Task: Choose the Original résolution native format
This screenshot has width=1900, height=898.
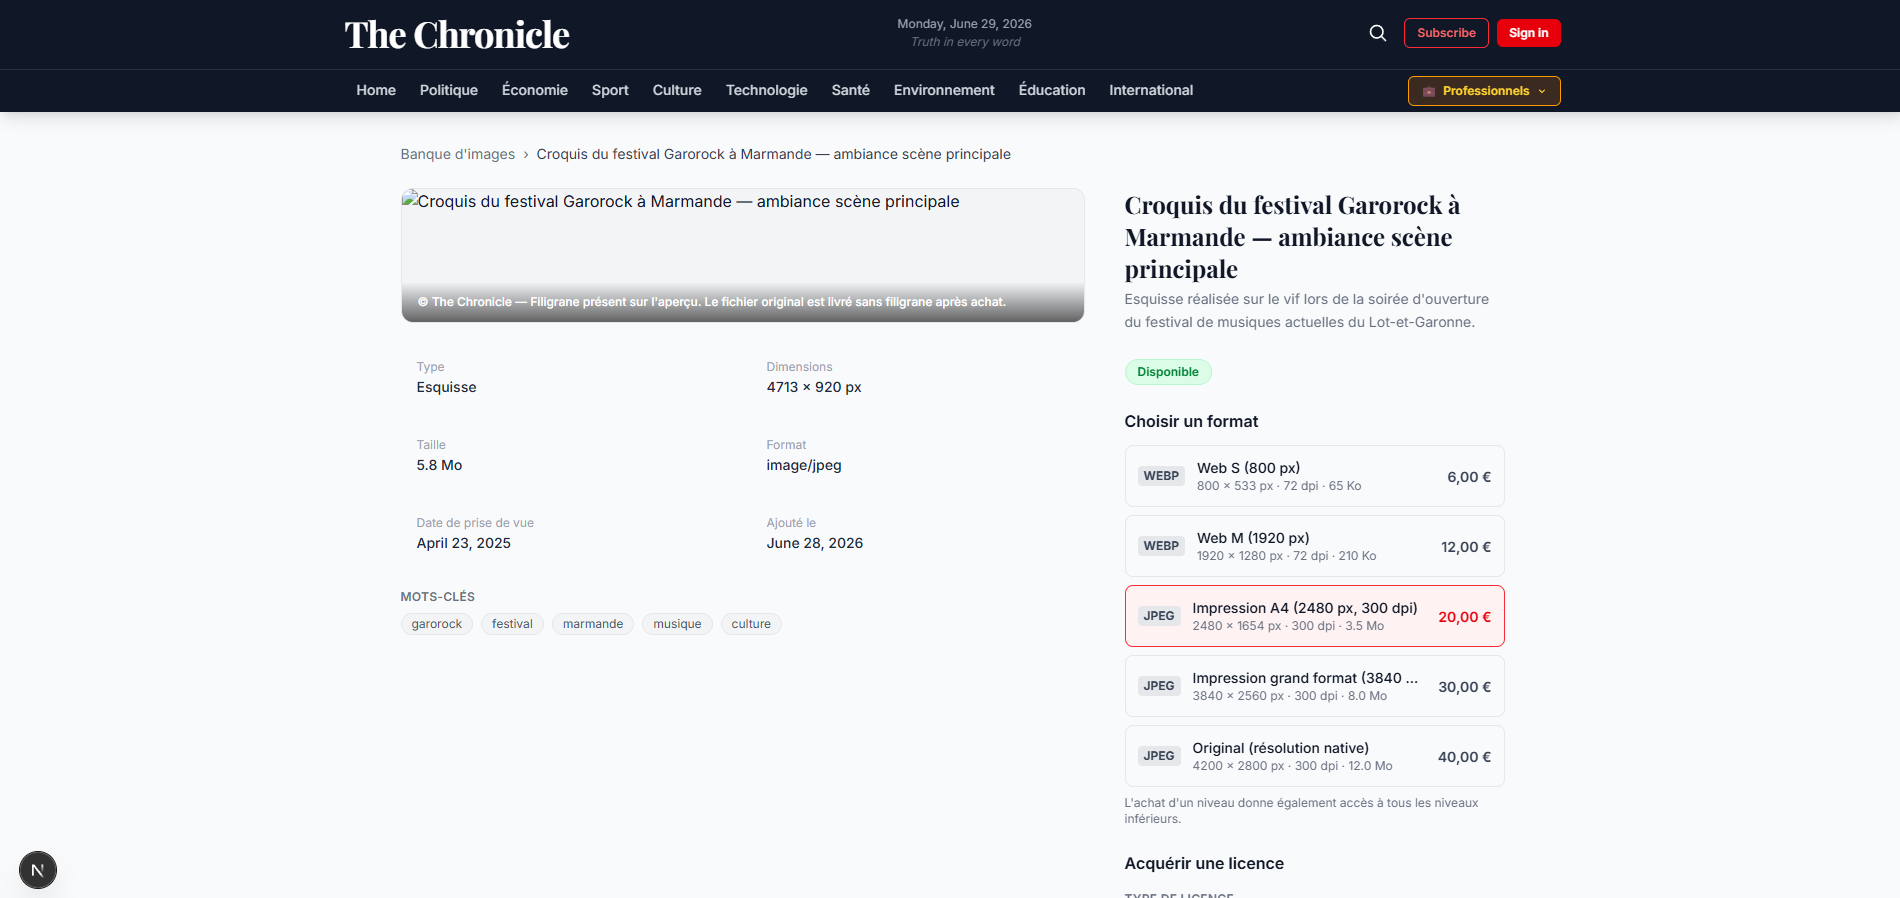Action: click(x=1314, y=756)
